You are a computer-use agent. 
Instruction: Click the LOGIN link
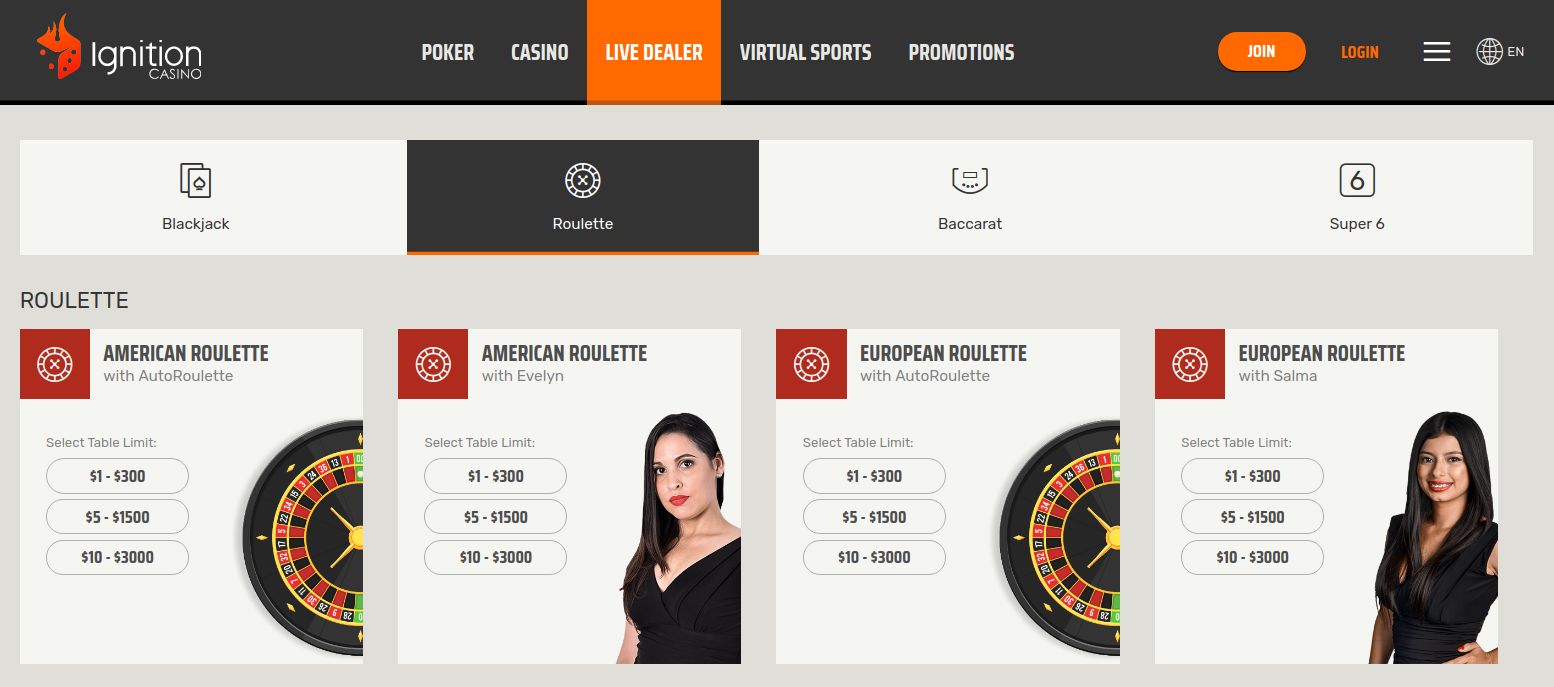click(x=1359, y=52)
